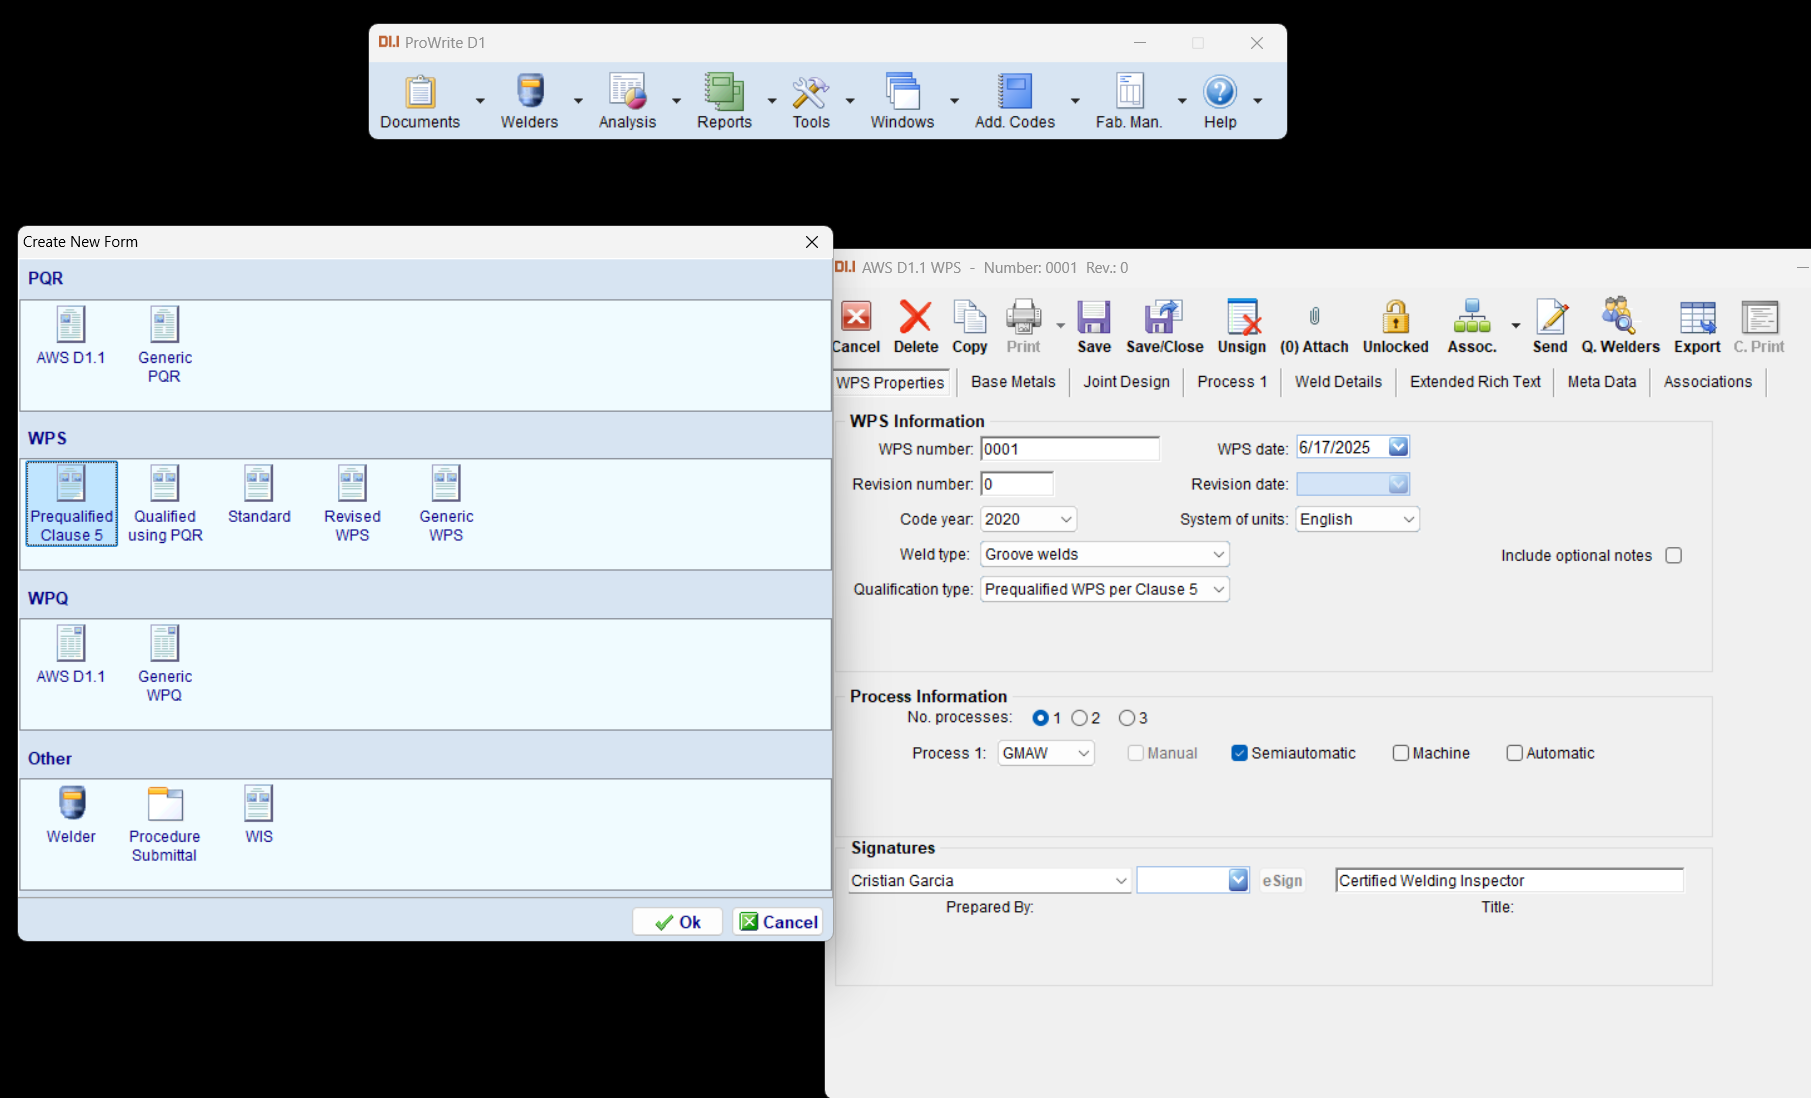Open the Reports toolbar icon

[724, 100]
